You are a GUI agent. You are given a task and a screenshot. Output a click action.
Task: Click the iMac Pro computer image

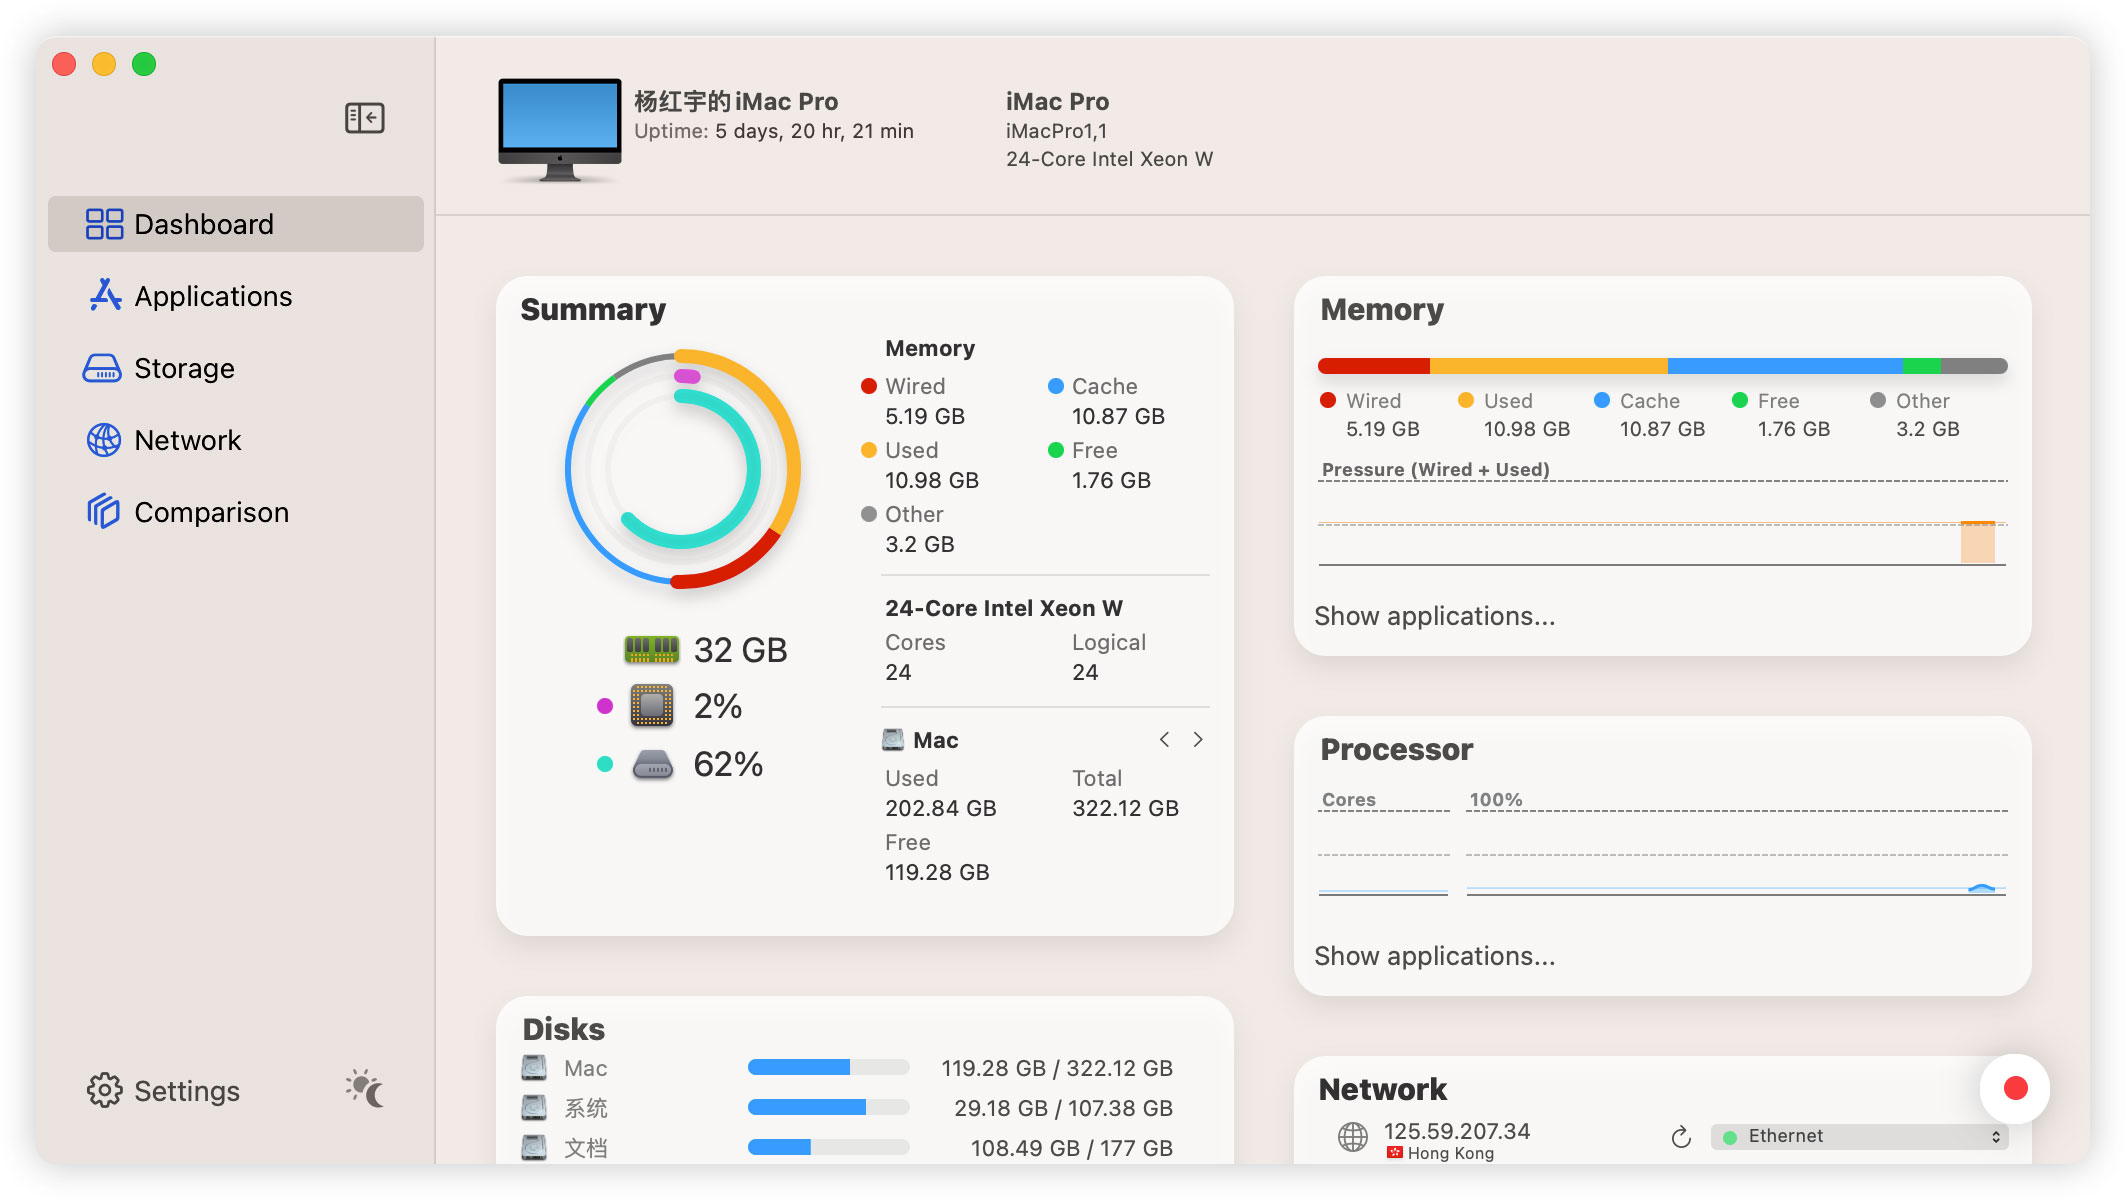559,130
